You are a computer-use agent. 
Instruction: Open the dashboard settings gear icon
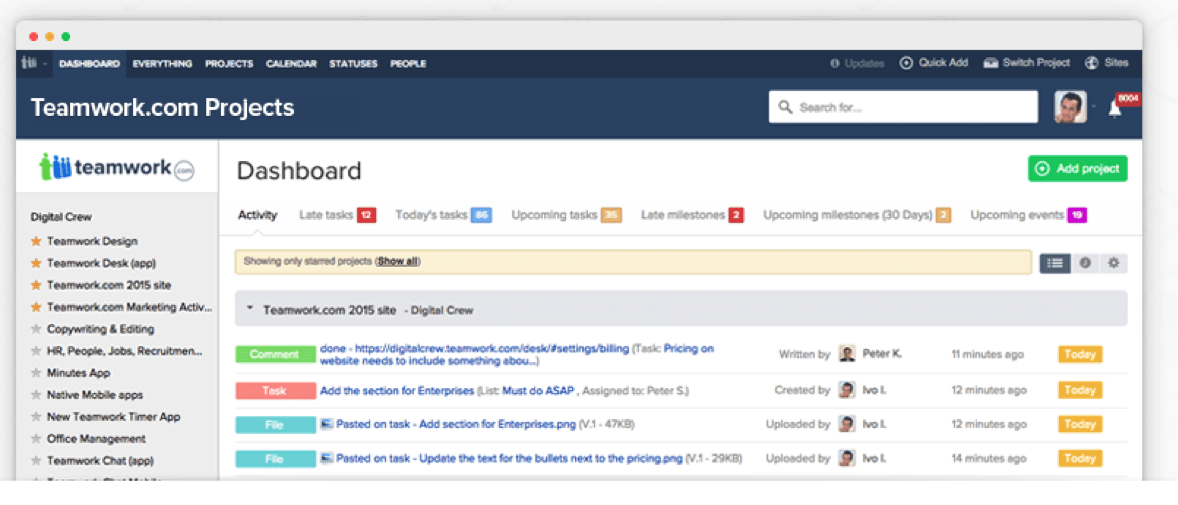pyautogui.click(x=1113, y=263)
